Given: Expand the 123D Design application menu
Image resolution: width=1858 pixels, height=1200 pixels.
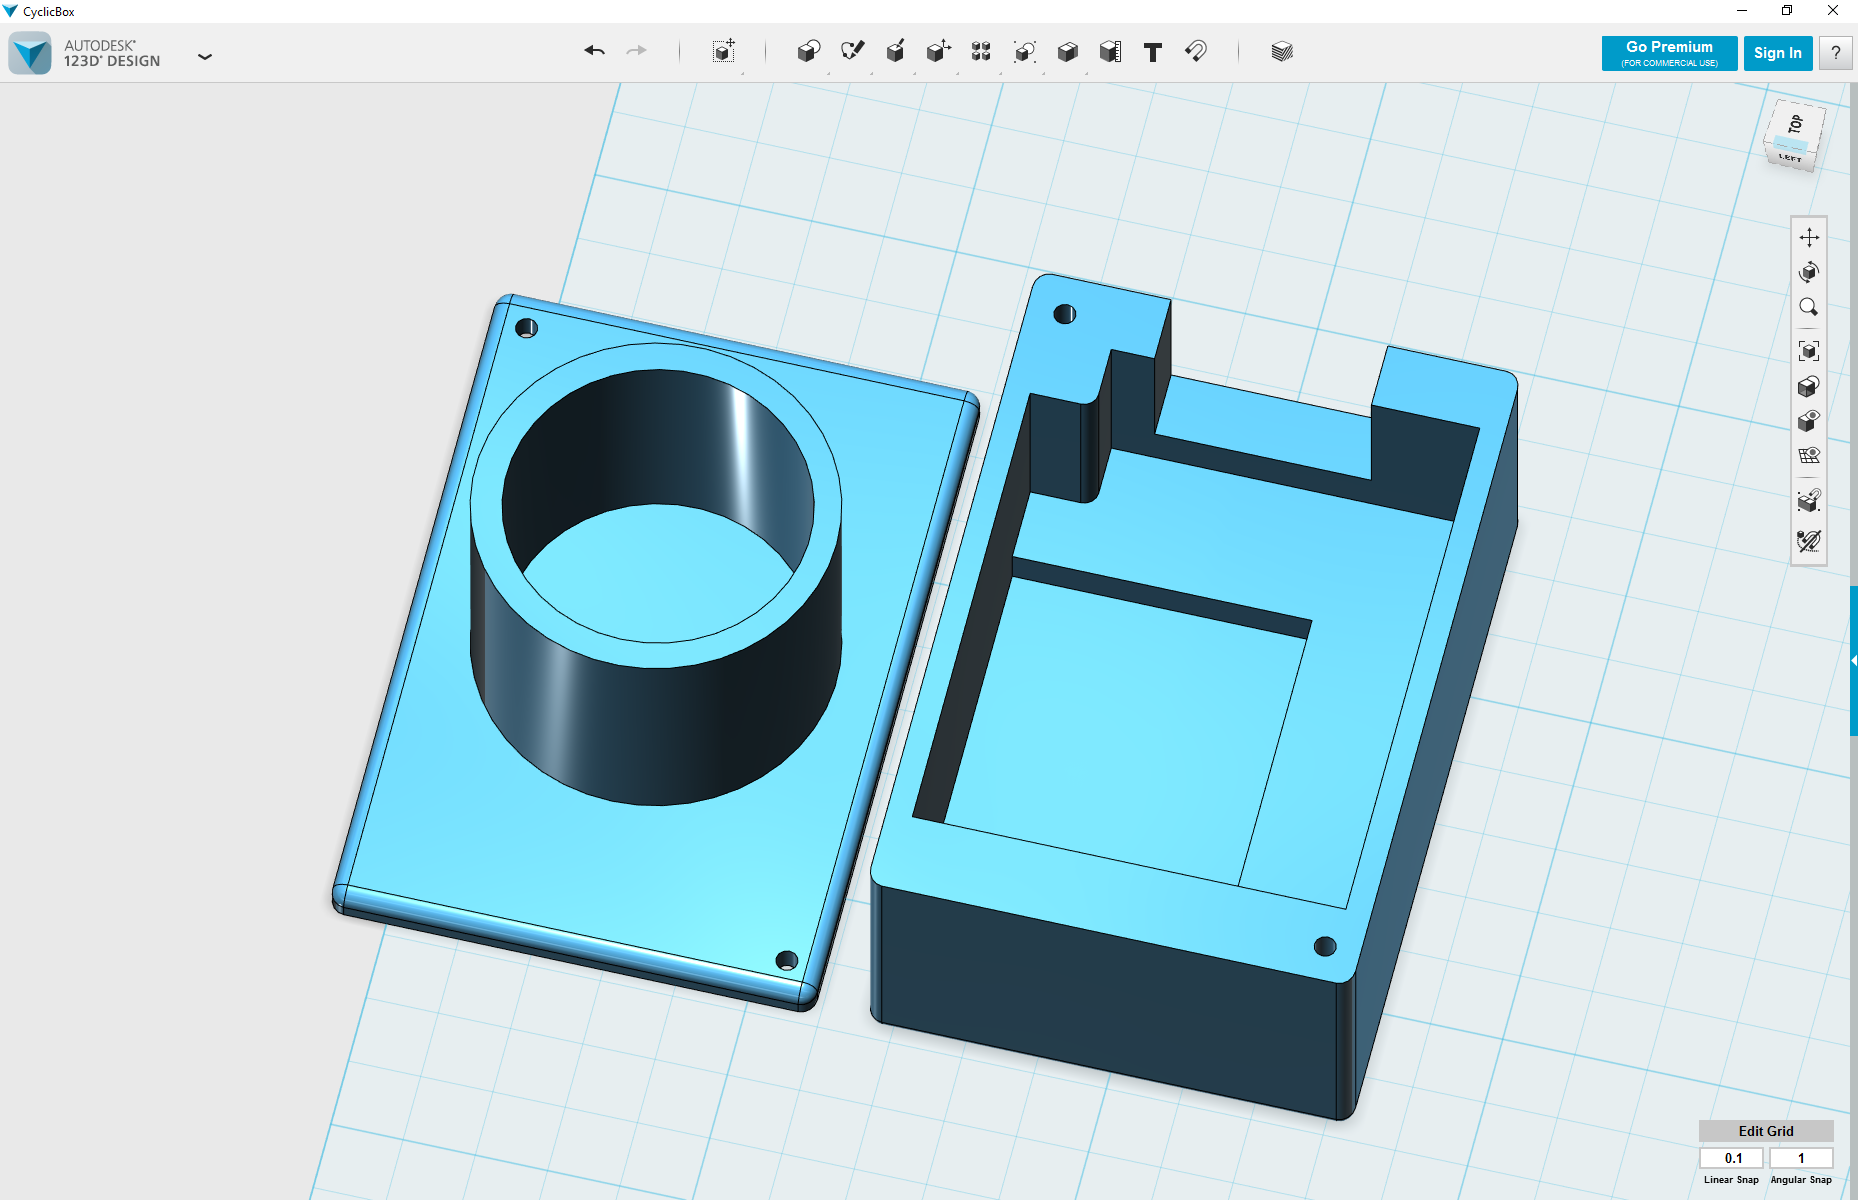Looking at the screenshot, I should (205, 57).
